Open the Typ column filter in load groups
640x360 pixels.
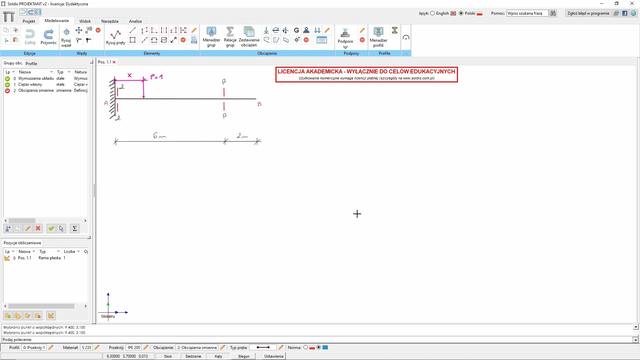coord(69,72)
